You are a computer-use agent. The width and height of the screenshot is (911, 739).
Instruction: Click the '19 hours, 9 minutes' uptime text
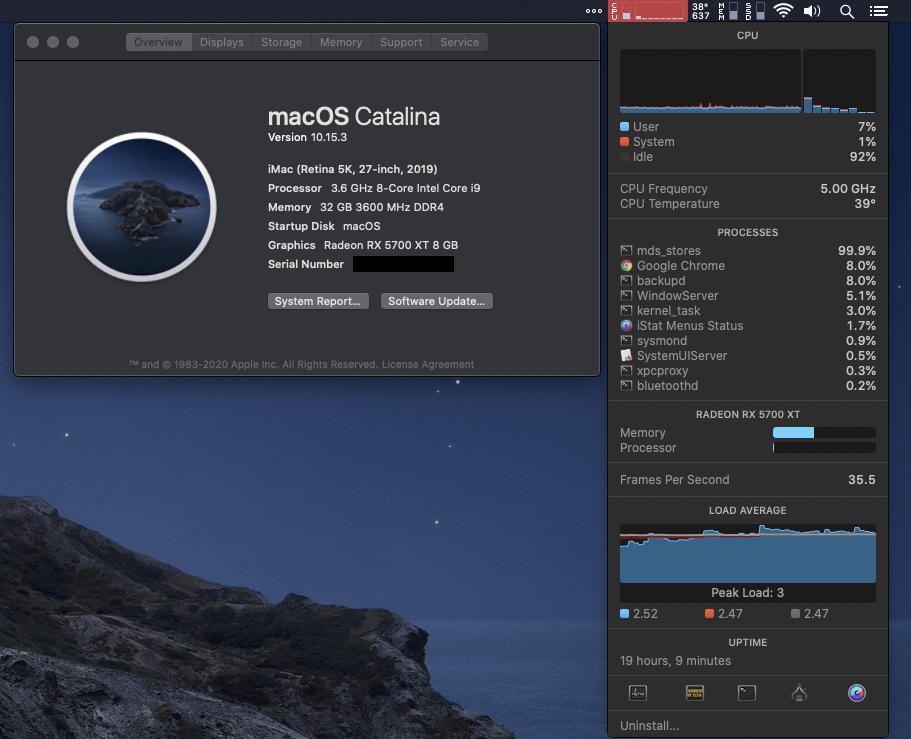point(675,661)
